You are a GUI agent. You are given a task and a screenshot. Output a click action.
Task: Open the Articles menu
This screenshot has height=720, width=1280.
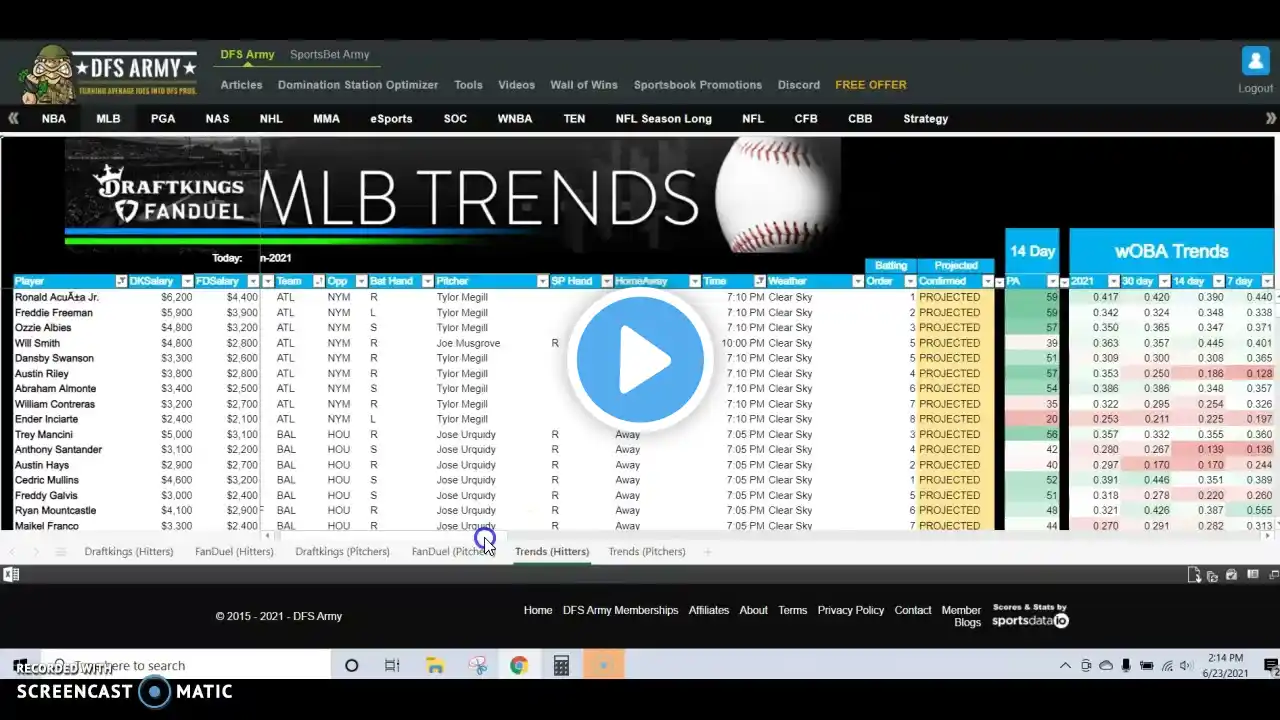(241, 85)
